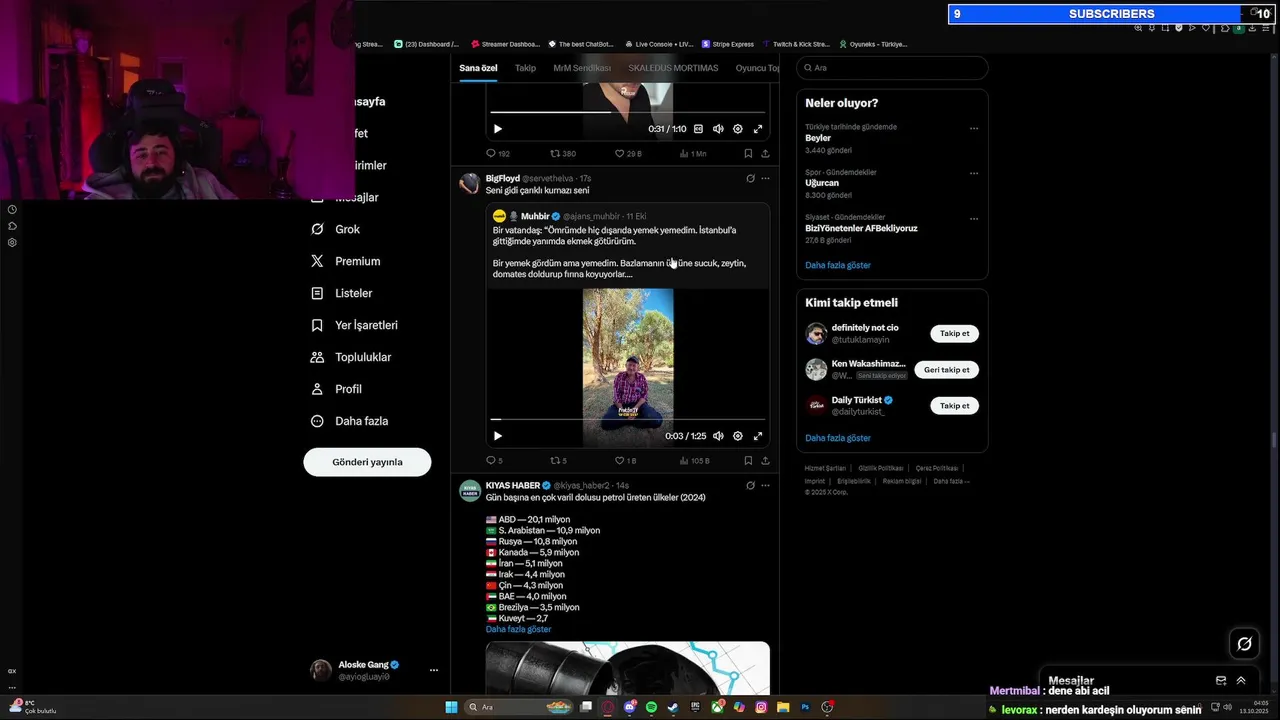Open Daha fazla in the left navigation
Viewport: 1280px width, 720px height.
click(x=349, y=421)
